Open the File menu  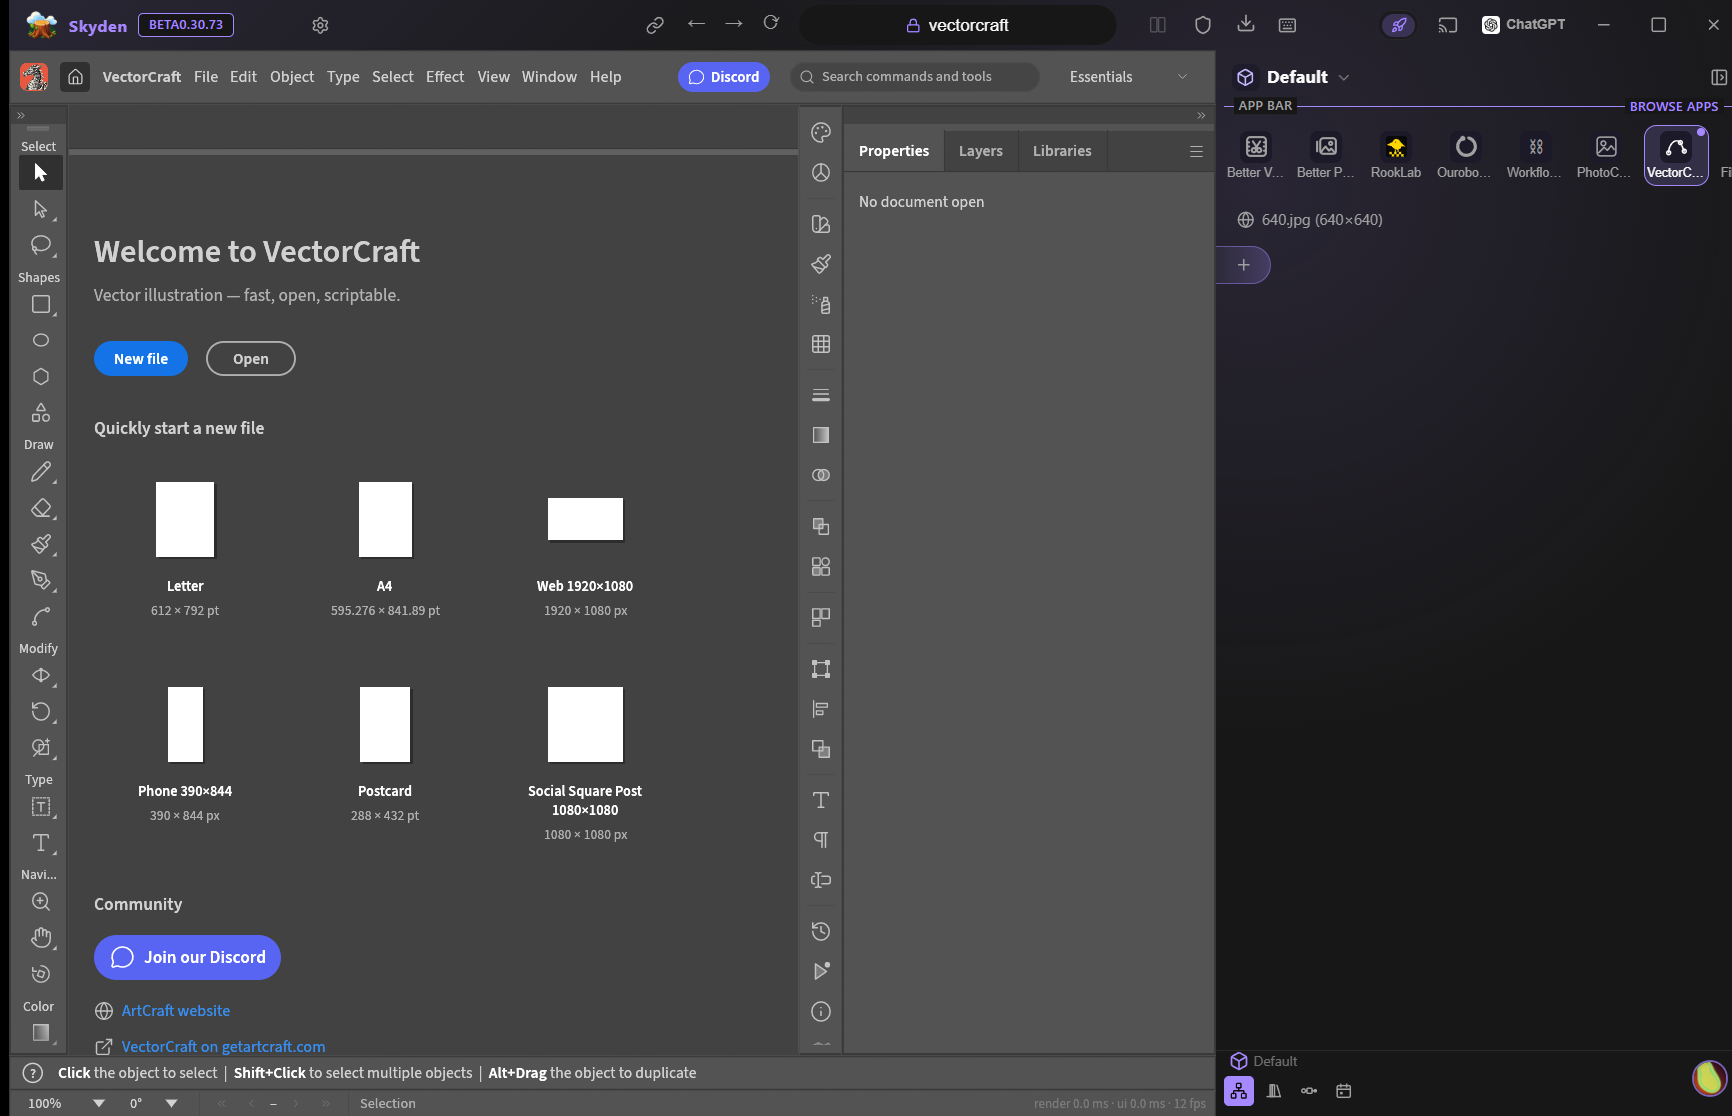point(206,77)
